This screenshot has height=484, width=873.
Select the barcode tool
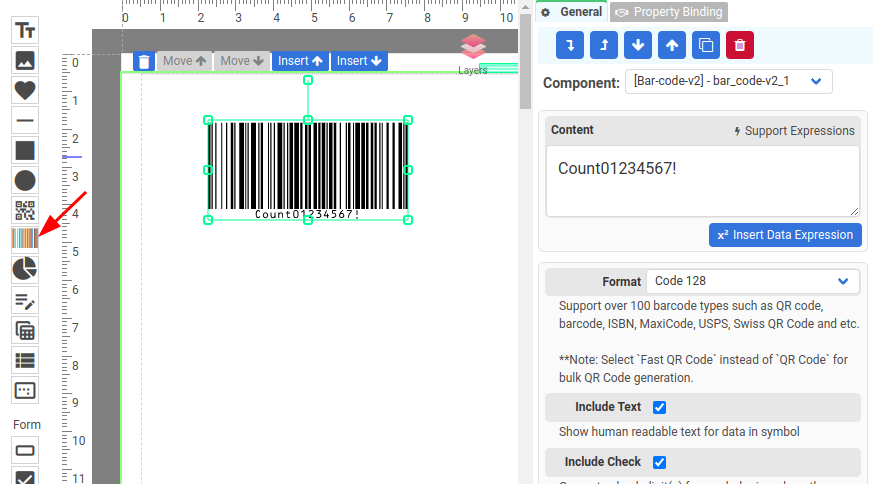point(25,239)
